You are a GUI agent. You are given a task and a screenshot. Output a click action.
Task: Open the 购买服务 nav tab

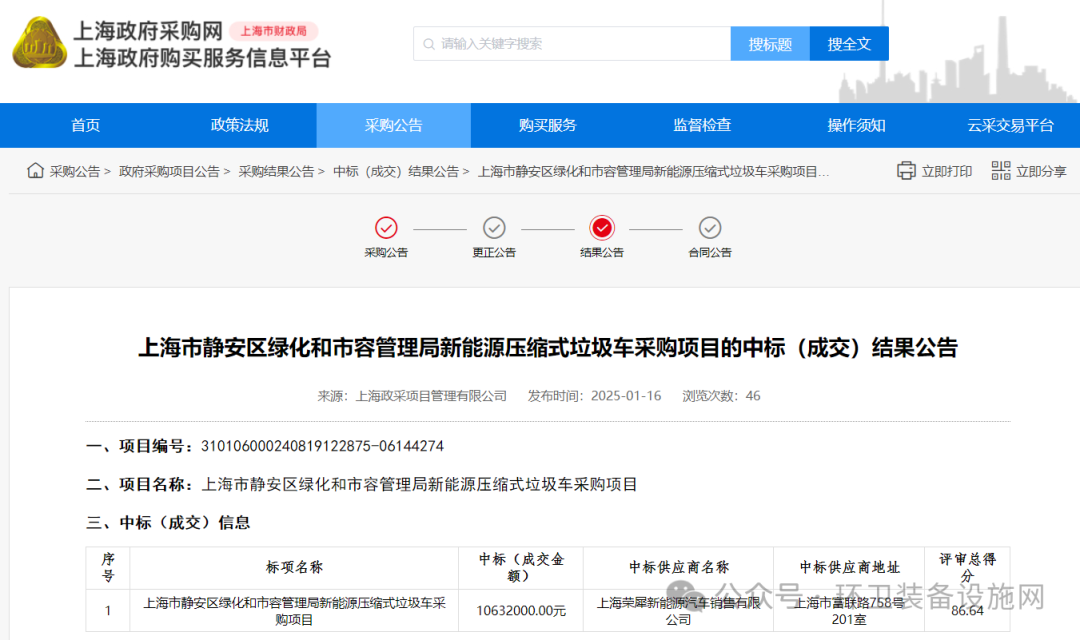(548, 125)
